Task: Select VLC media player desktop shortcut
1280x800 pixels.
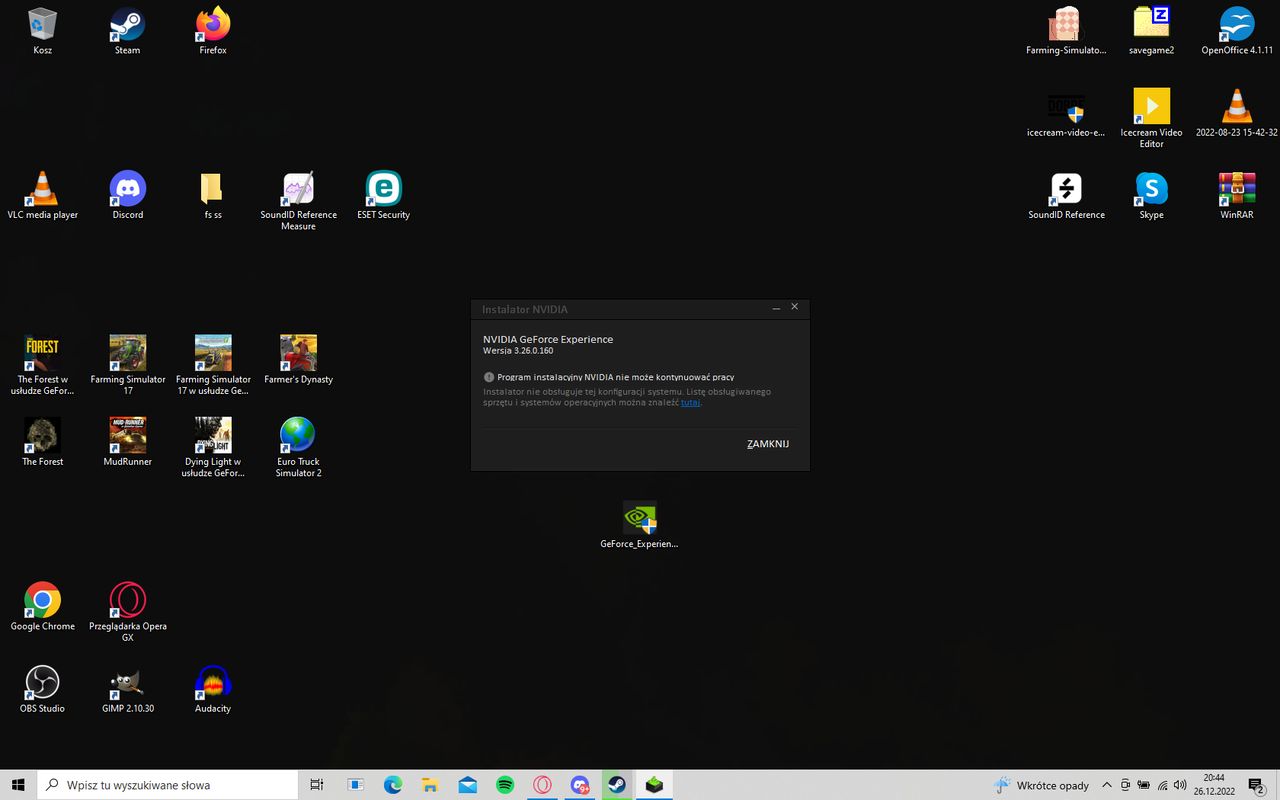Action: tap(43, 196)
